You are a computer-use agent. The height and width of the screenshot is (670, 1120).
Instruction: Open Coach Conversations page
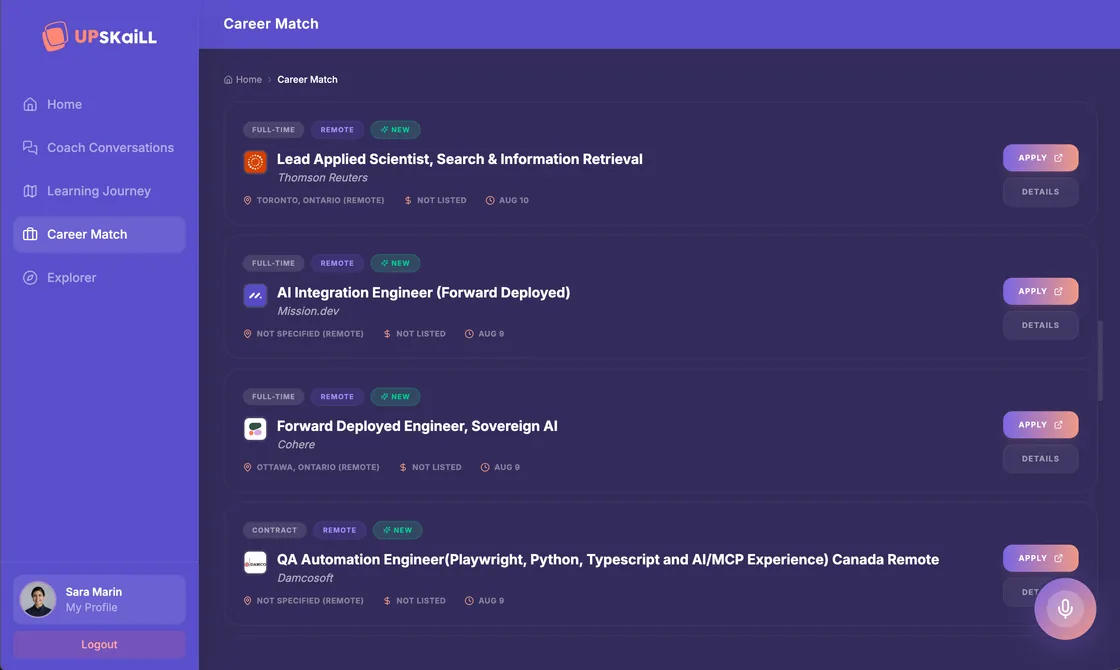(x=99, y=147)
